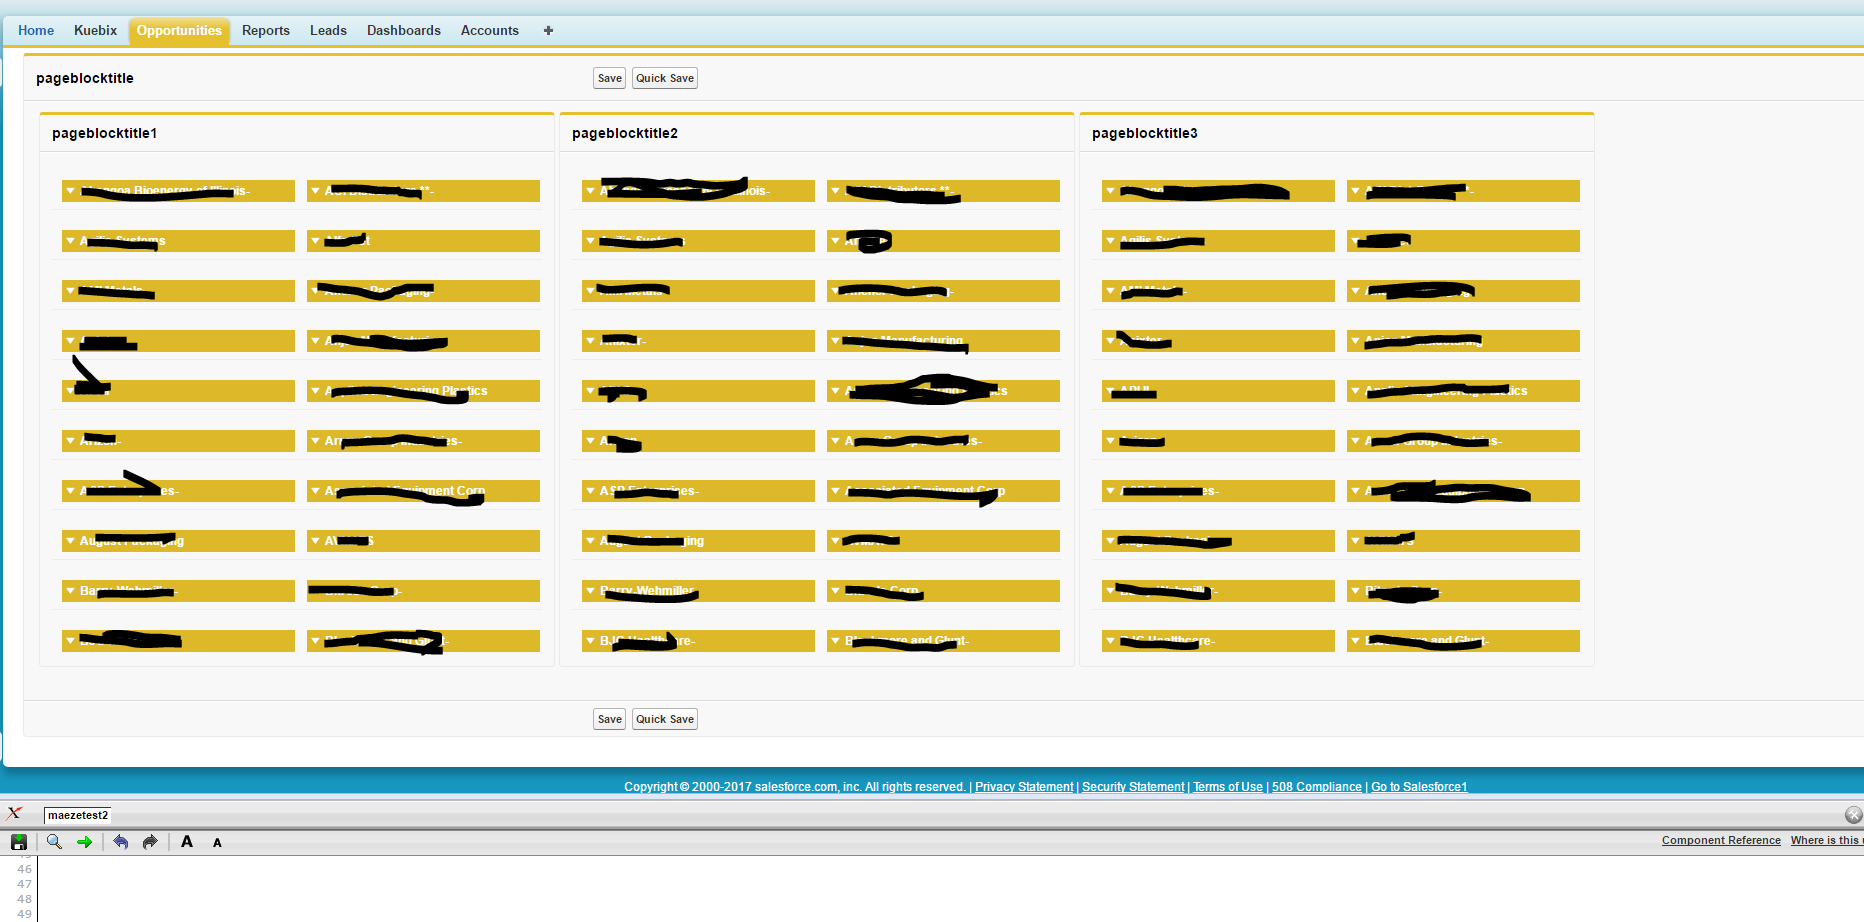
Task: Click the X icon beside maezetest2 tab
Action: pos(14,814)
